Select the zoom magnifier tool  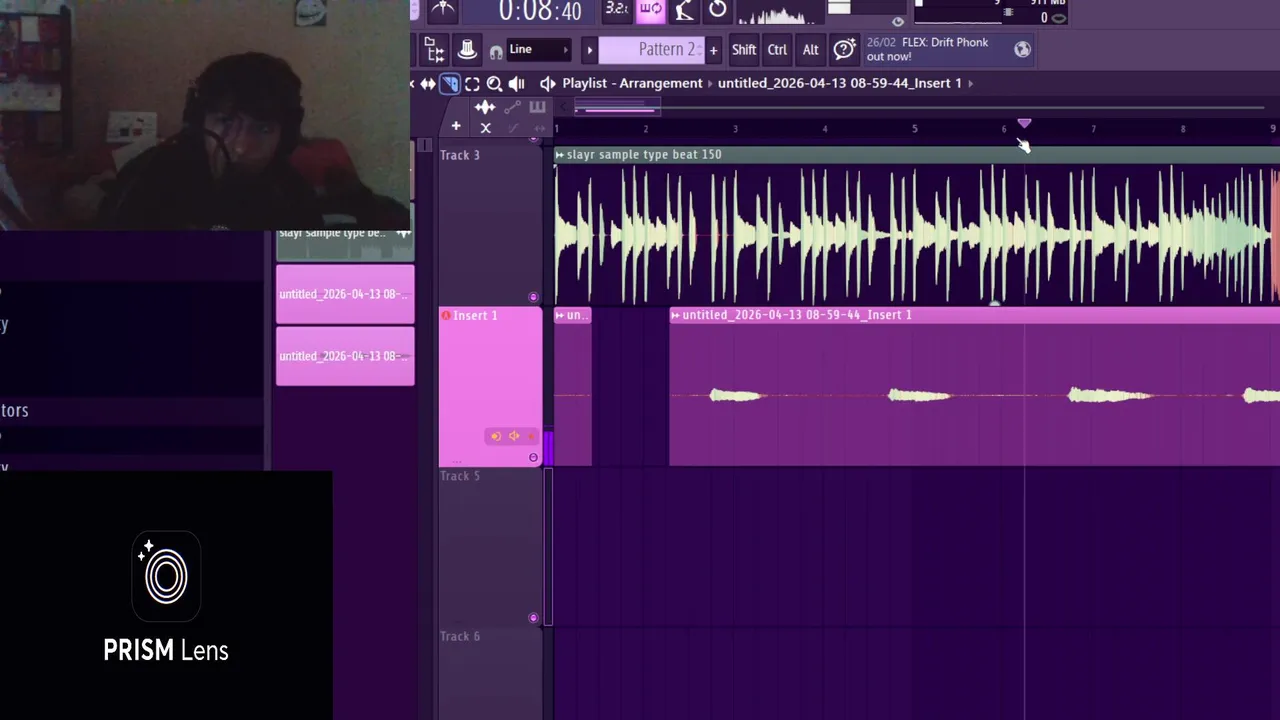[494, 84]
